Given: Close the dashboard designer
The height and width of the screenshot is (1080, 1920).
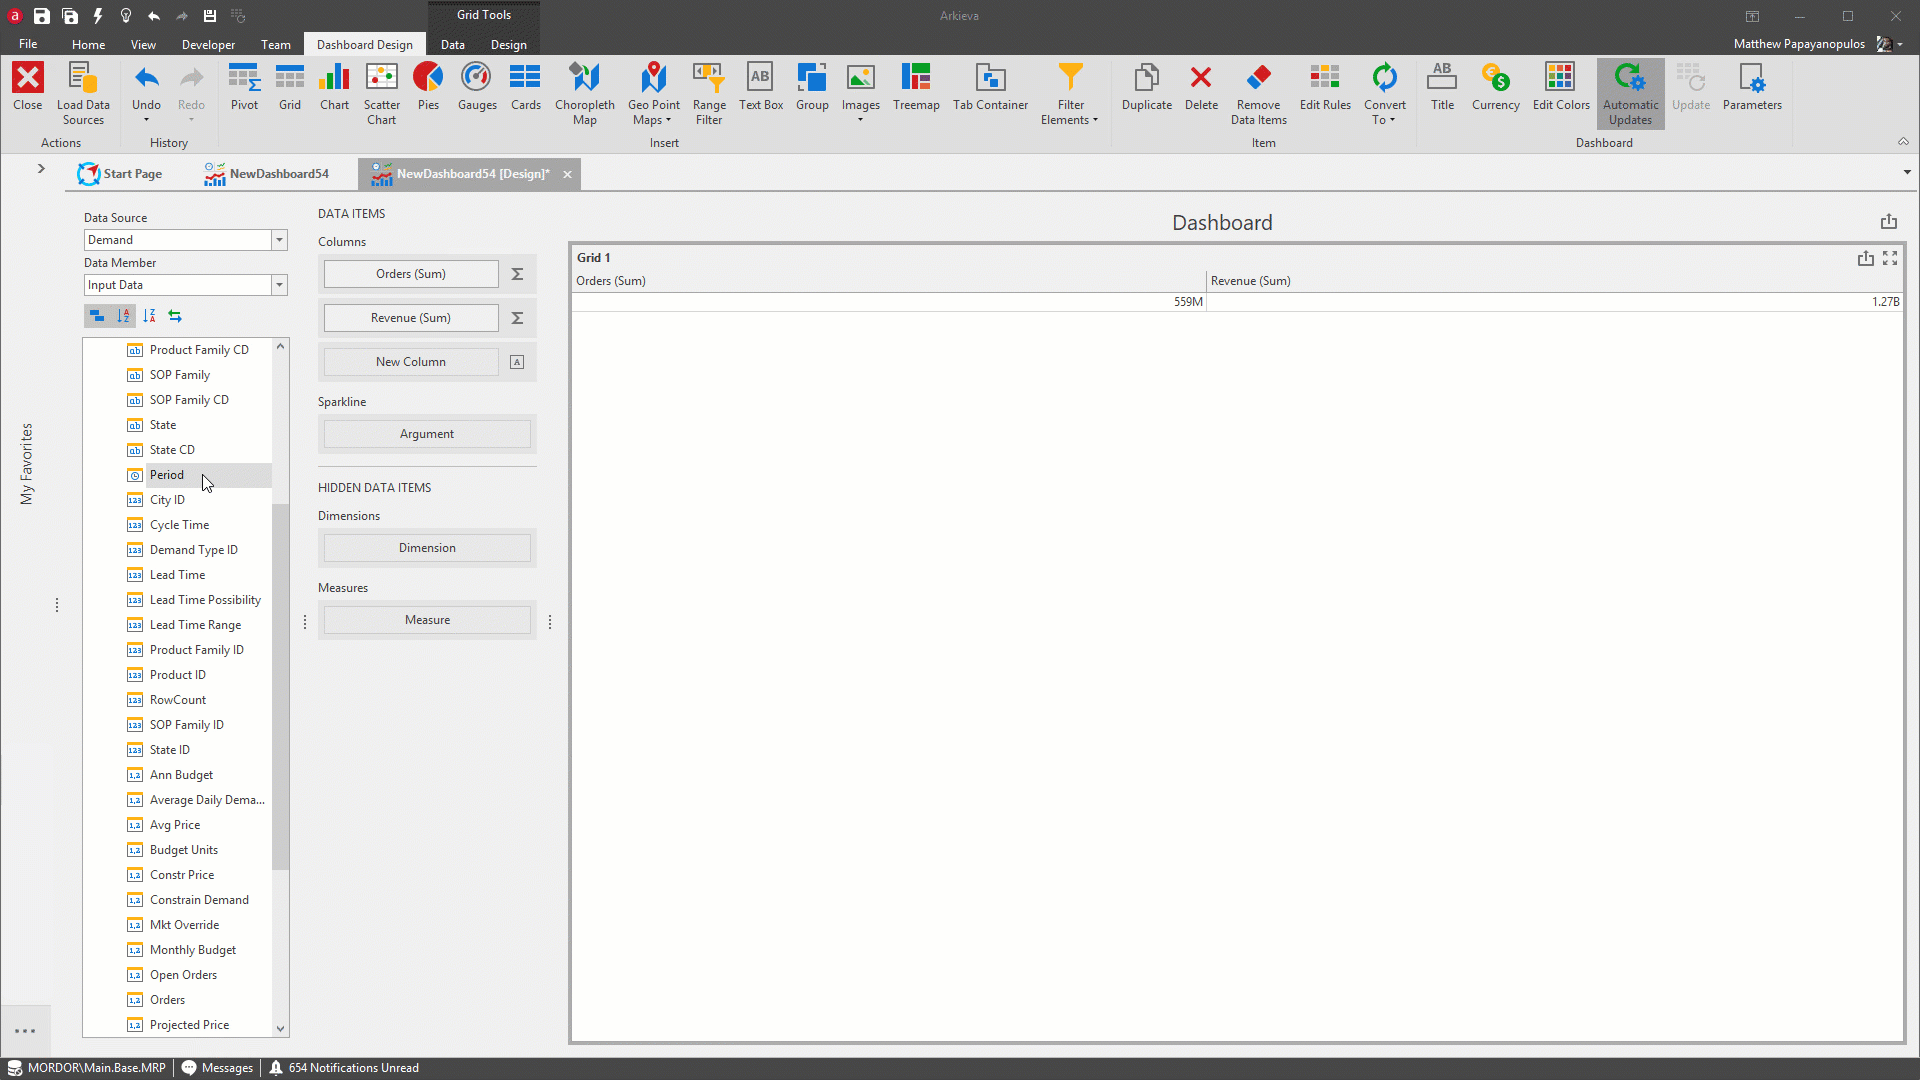Looking at the screenshot, I should tap(28, 87).
